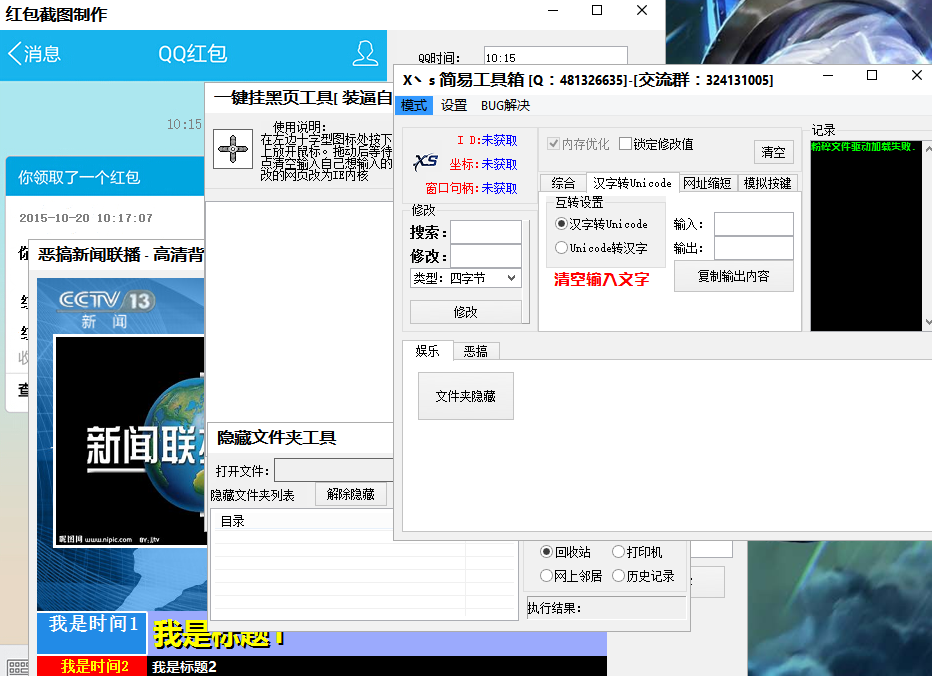
Task: Click the green log message in 记录 panel
Action: [x=864, y=146]
